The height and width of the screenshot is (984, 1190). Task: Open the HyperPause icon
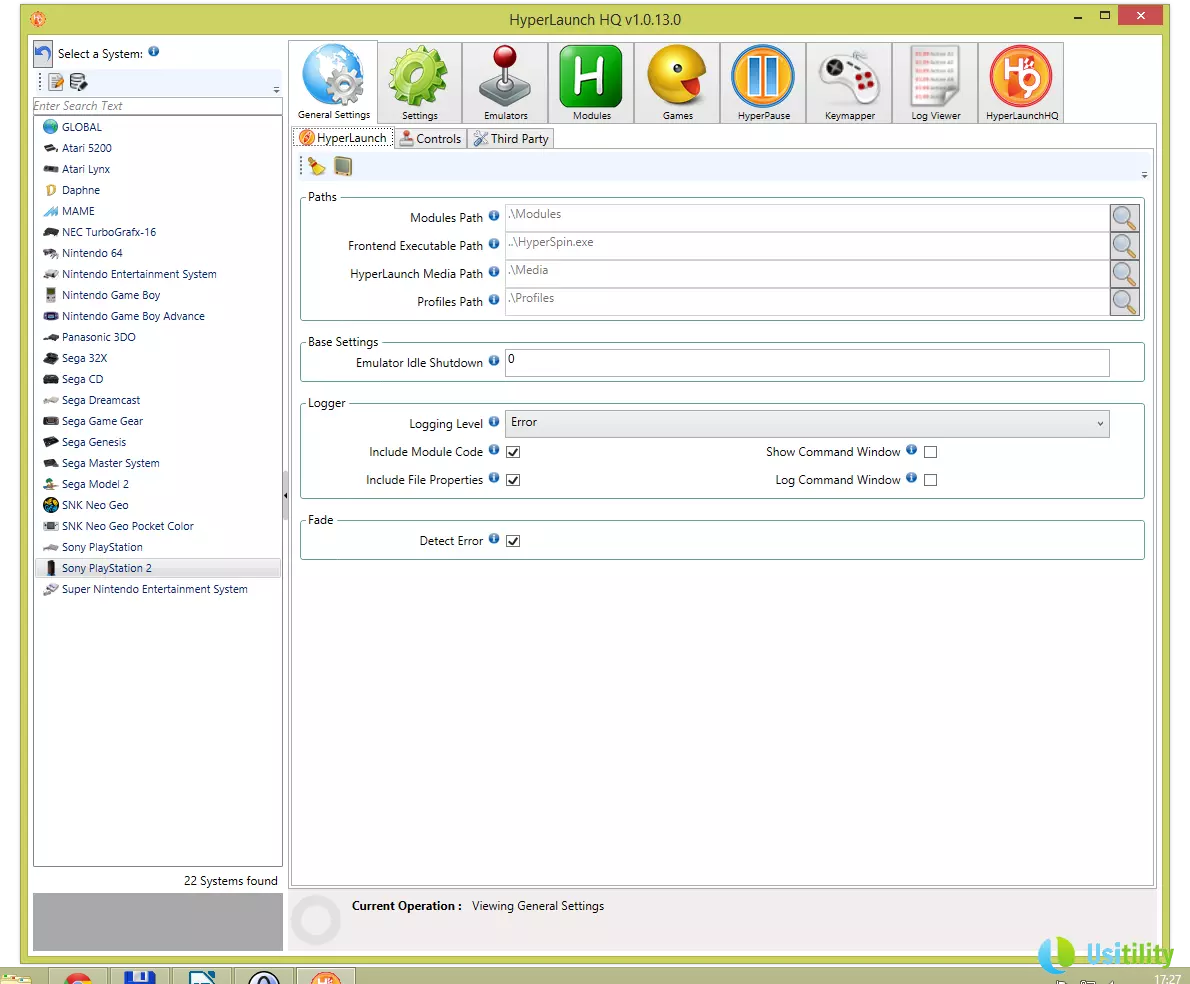tap(763, 83)
